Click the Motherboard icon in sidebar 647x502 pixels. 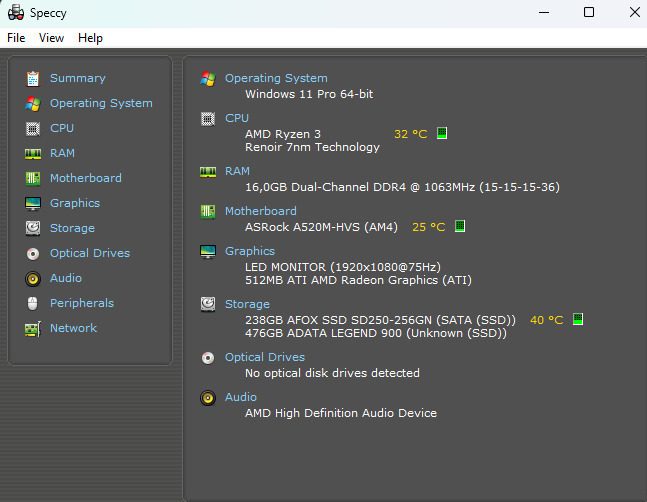pos(33,179)
